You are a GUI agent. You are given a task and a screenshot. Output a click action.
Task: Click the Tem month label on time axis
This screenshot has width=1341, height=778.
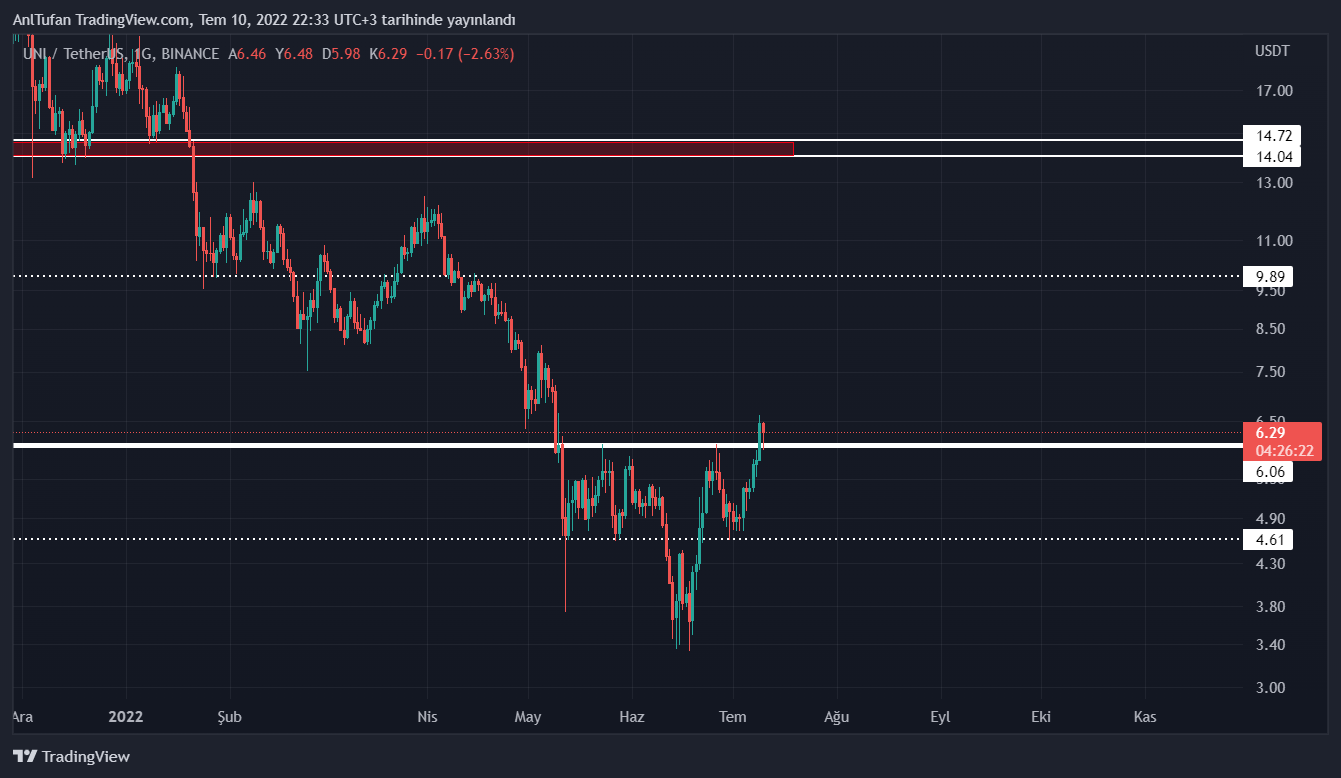click(x=733, y=716)
